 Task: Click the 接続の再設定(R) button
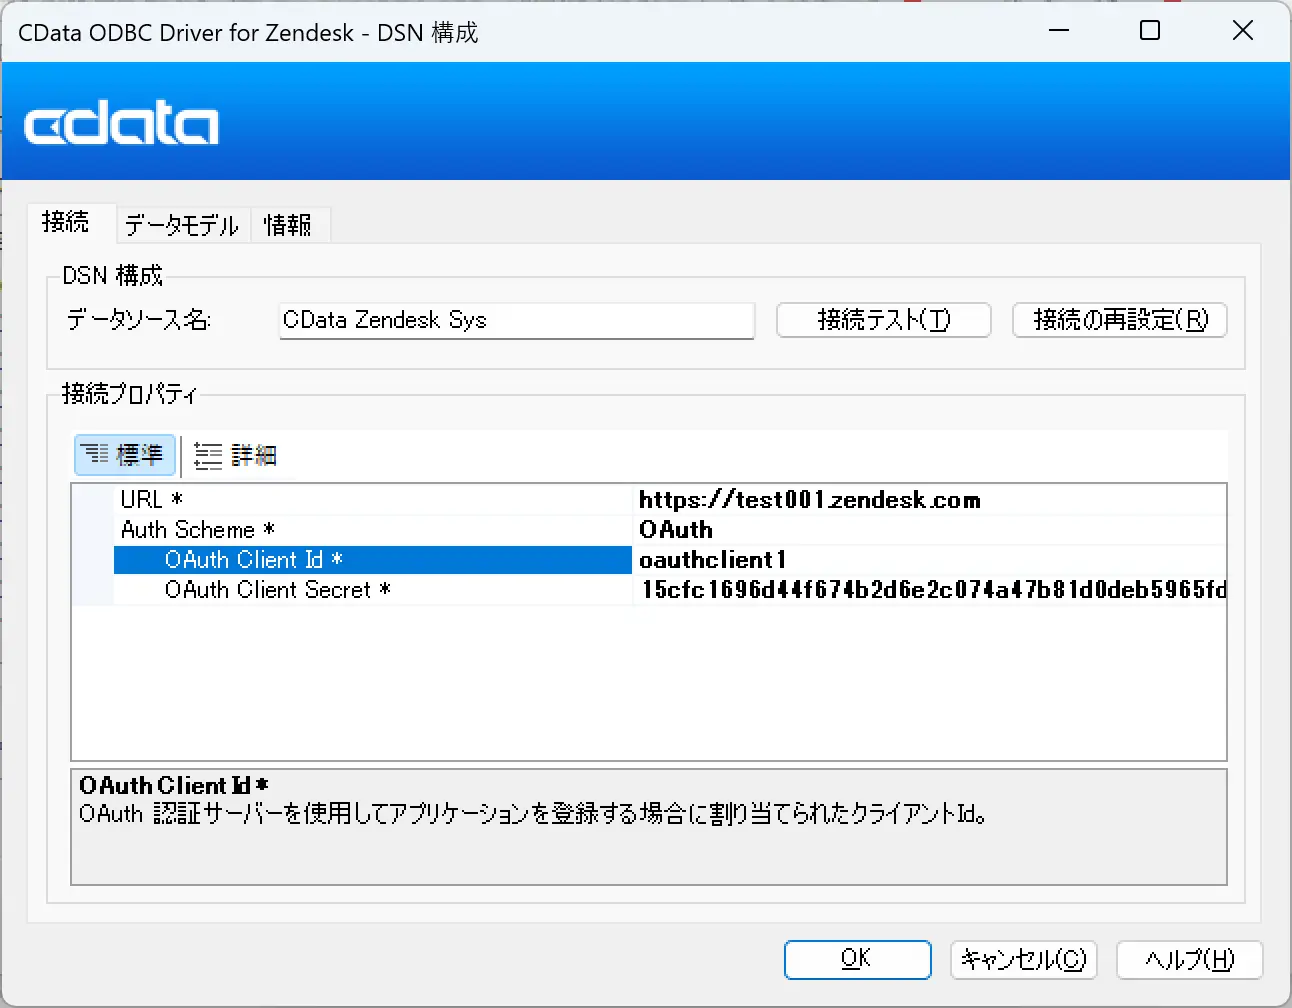pyautogui.click(x=1120, y=320)
